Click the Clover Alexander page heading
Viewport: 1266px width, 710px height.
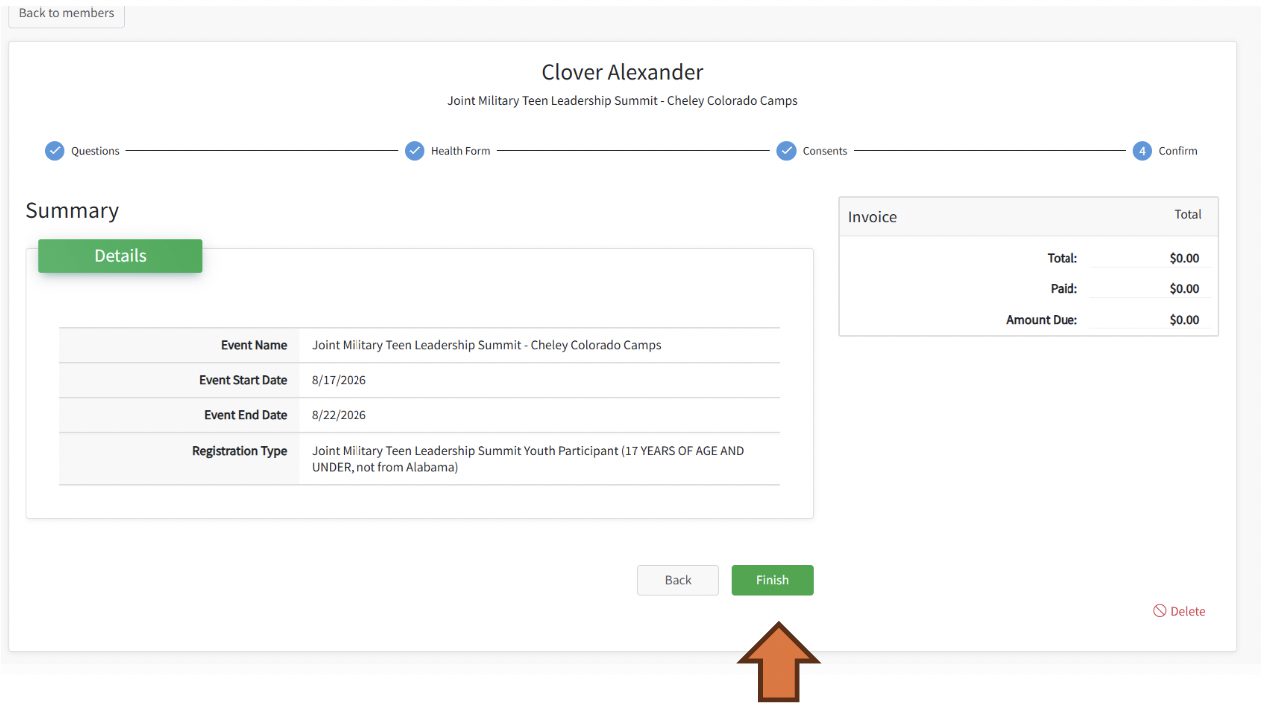coord(622,72)
